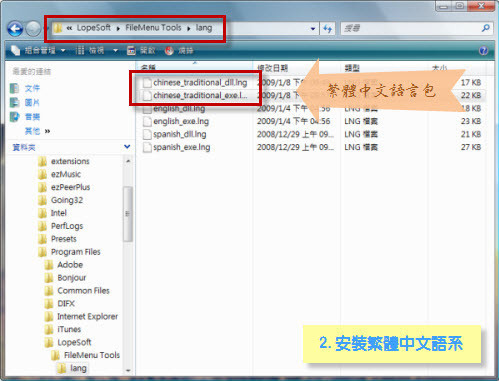Select Adobe folder in tree
Screen dimensions: 499x381
(70, 265)
